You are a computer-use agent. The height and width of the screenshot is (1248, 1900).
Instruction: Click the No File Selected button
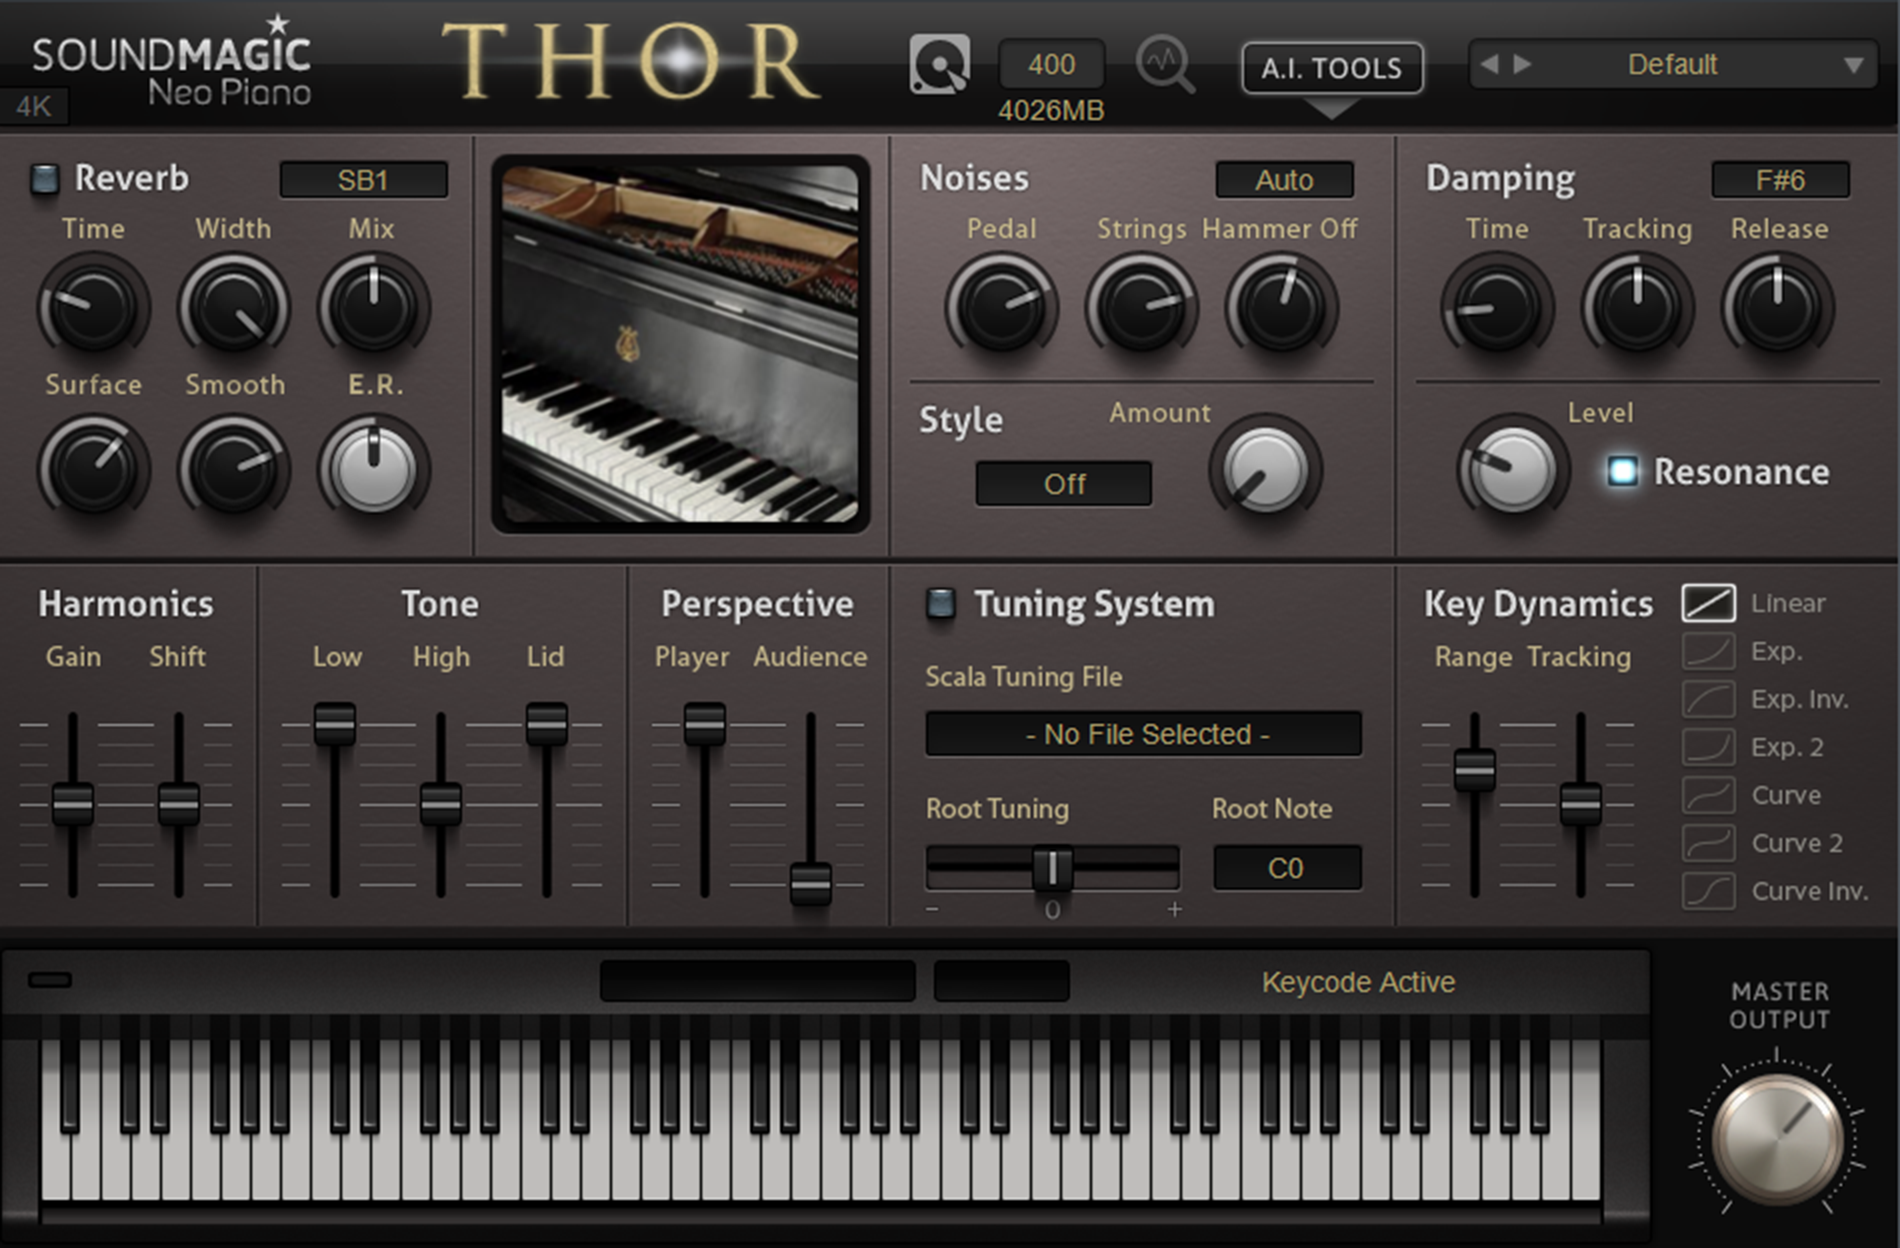(x=1143, y=734)
